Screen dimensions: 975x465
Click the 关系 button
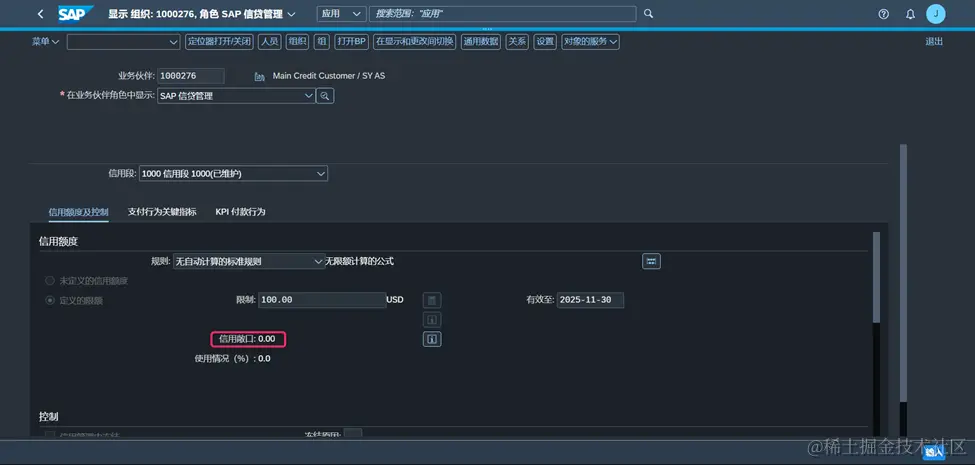[517, 42]
